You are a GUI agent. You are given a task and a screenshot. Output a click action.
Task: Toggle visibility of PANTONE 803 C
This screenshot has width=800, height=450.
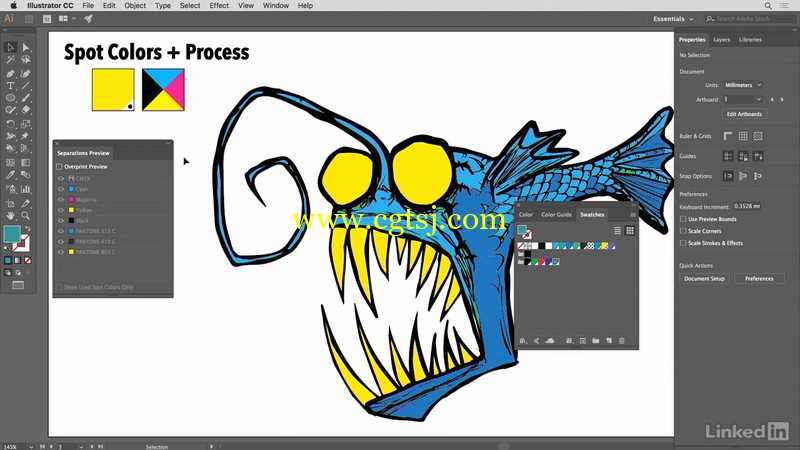pyautogui.click(x=61, y=252)
